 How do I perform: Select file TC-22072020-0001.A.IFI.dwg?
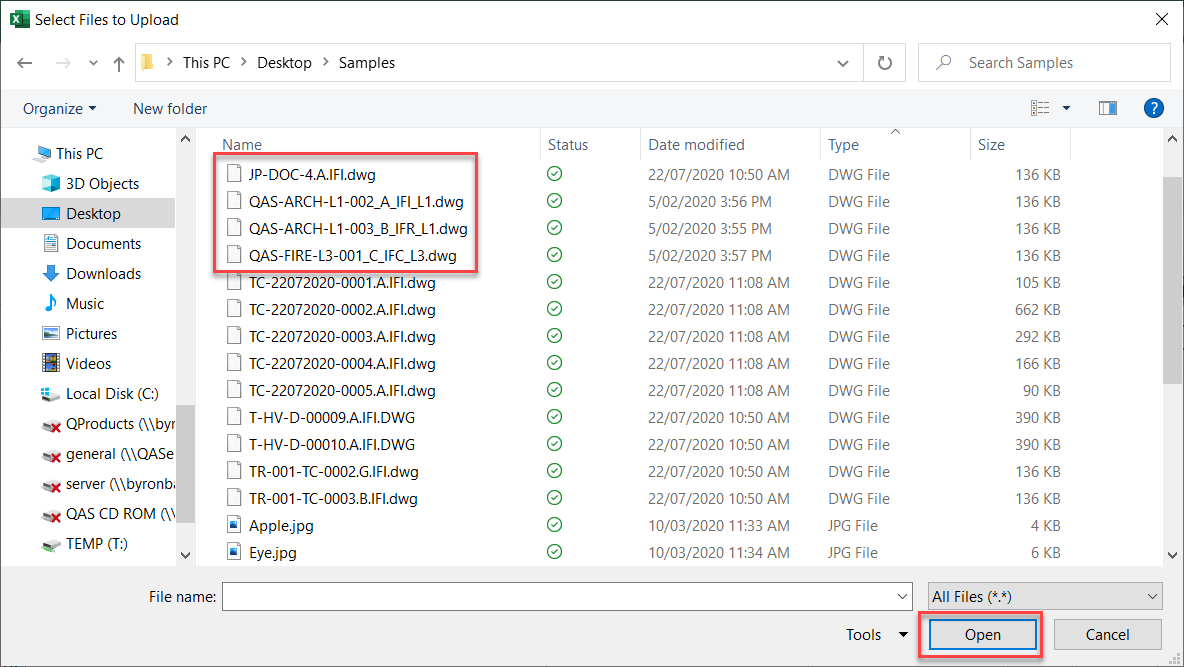click(x=342, y=283)
